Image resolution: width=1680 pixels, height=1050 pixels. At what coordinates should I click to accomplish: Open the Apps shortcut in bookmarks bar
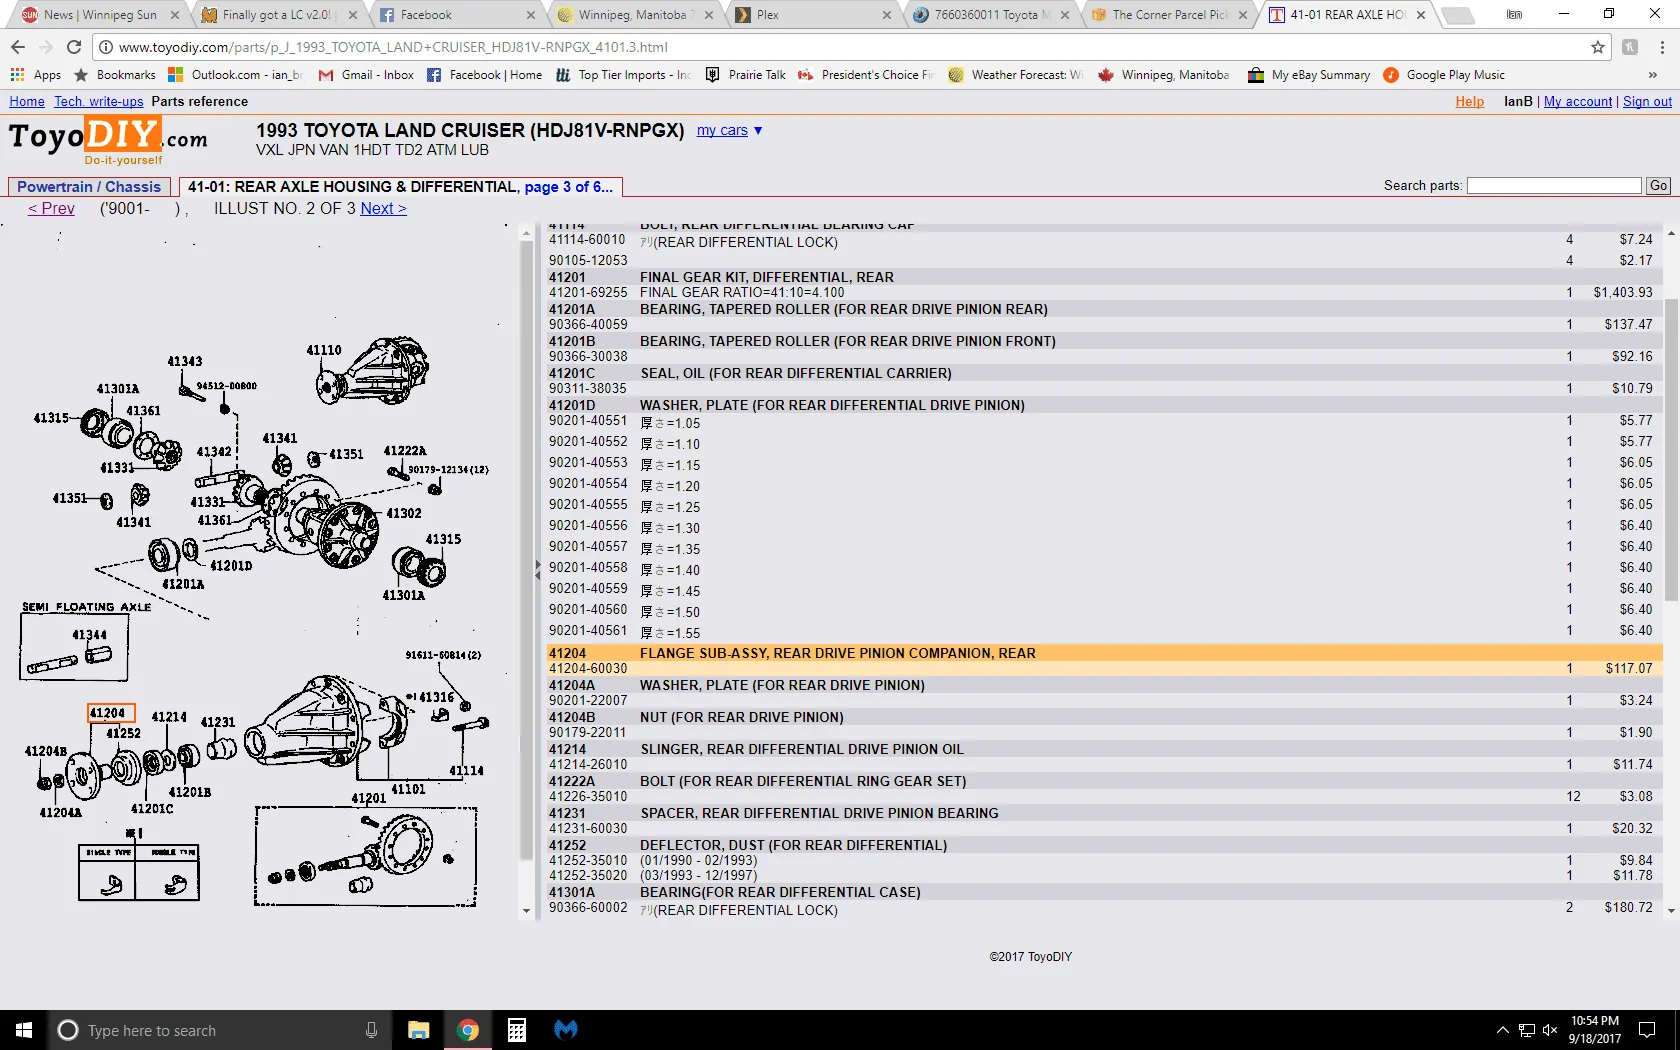click(x=36, y=75)
